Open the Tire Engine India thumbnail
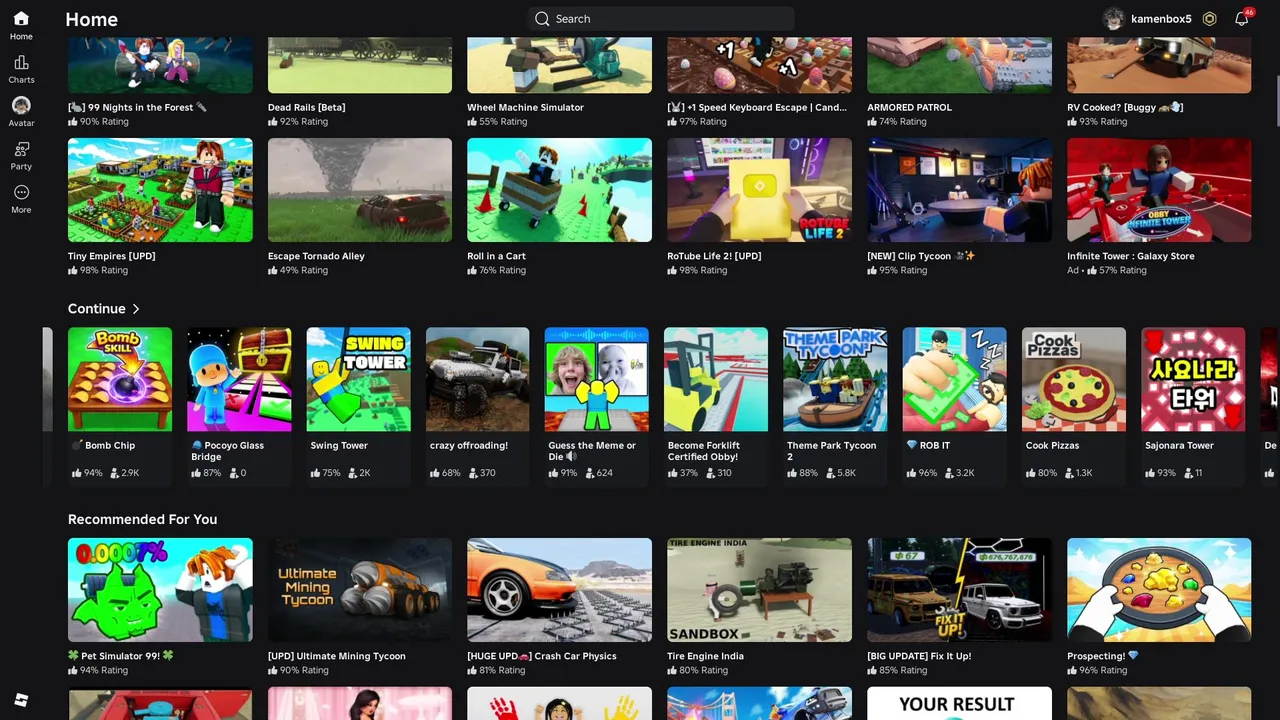Image resolution: width=1280 pixels, height=720 pixels. tap(759, 590)
